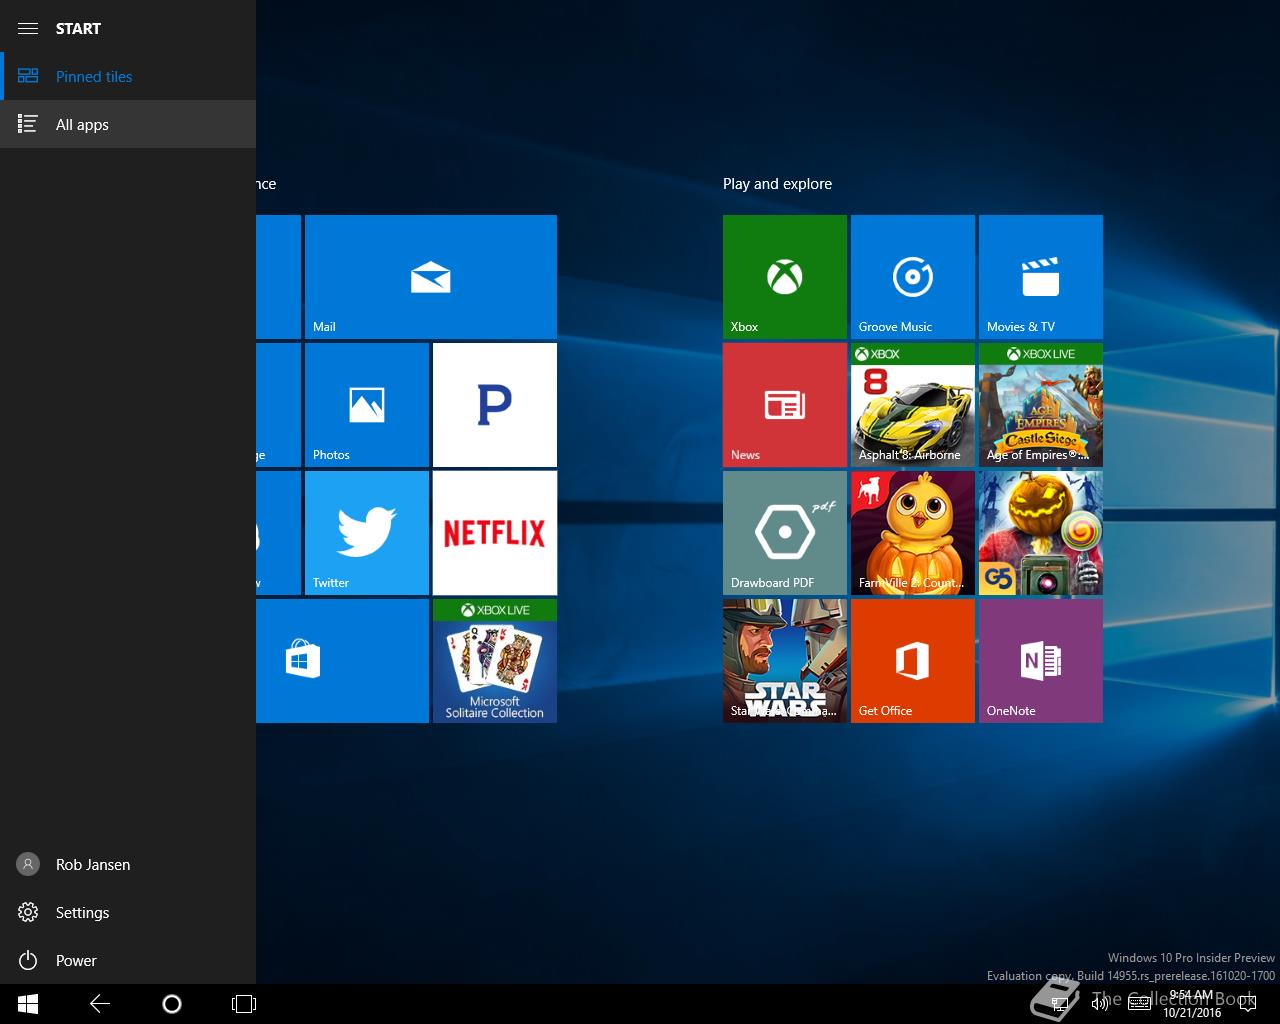Tap the Back arrow on taskbar

[x=100, y=1004]
